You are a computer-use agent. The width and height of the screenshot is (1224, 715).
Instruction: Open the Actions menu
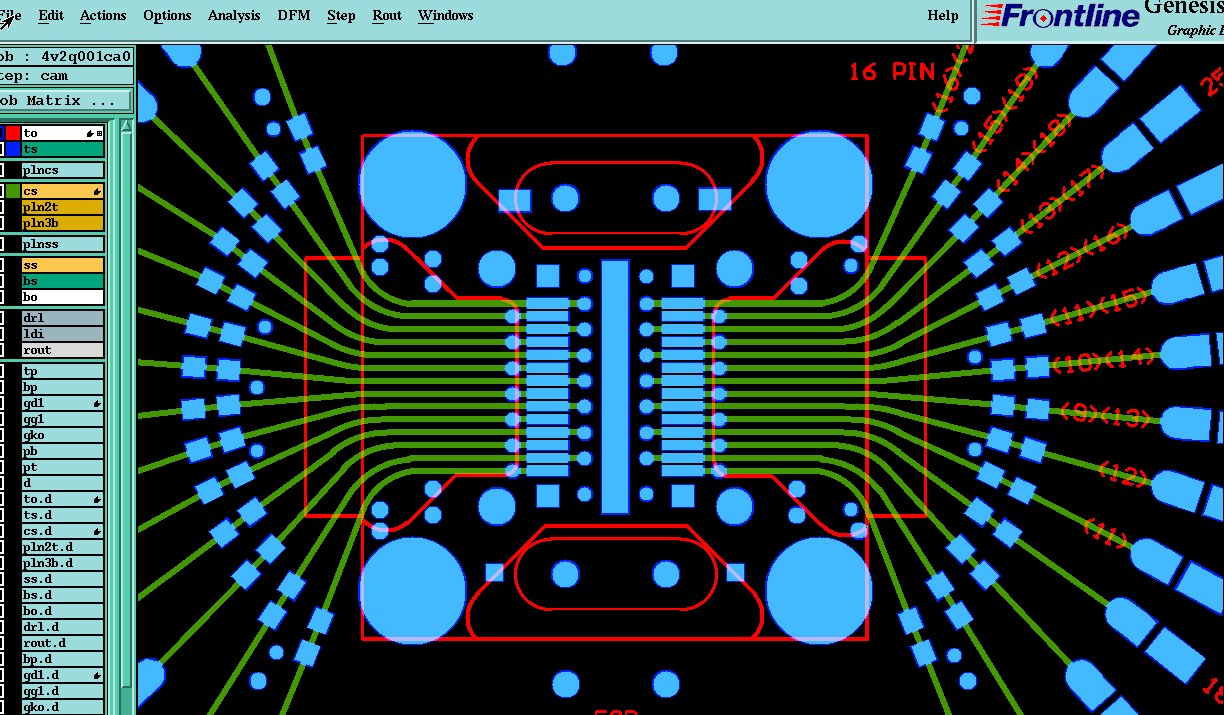(103, 15)
